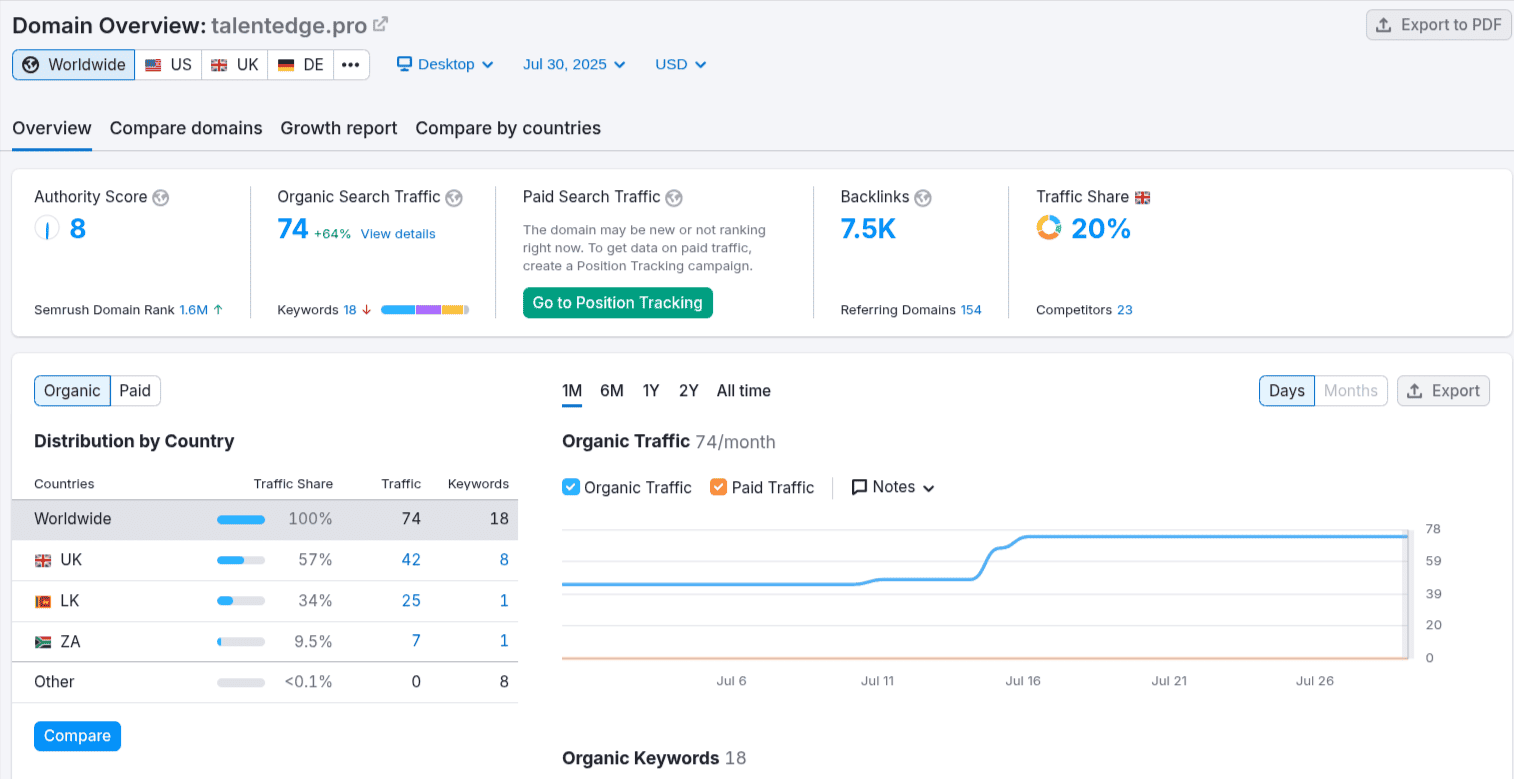Open View details link
The height and width of the screenshot is (779, 1514).
(x=398, y=234)
